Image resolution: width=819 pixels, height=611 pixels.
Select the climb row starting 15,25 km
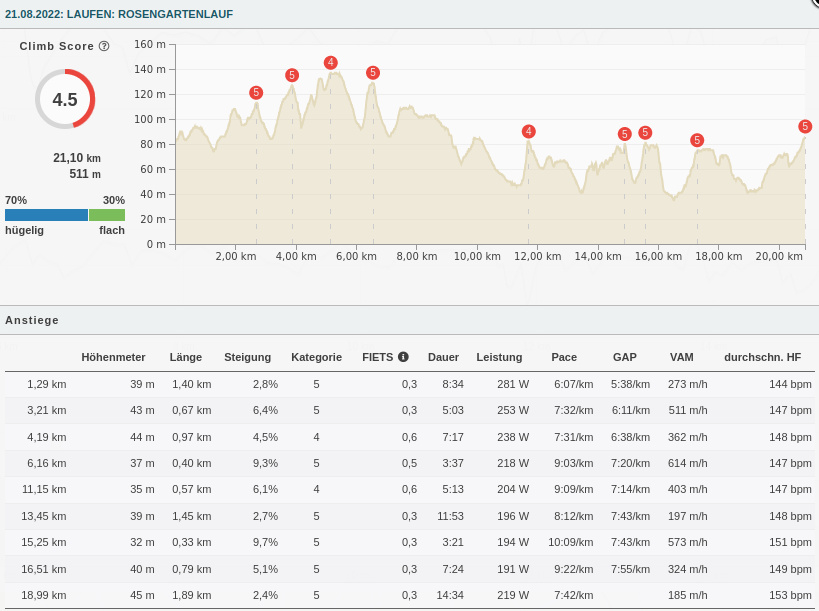410,542
